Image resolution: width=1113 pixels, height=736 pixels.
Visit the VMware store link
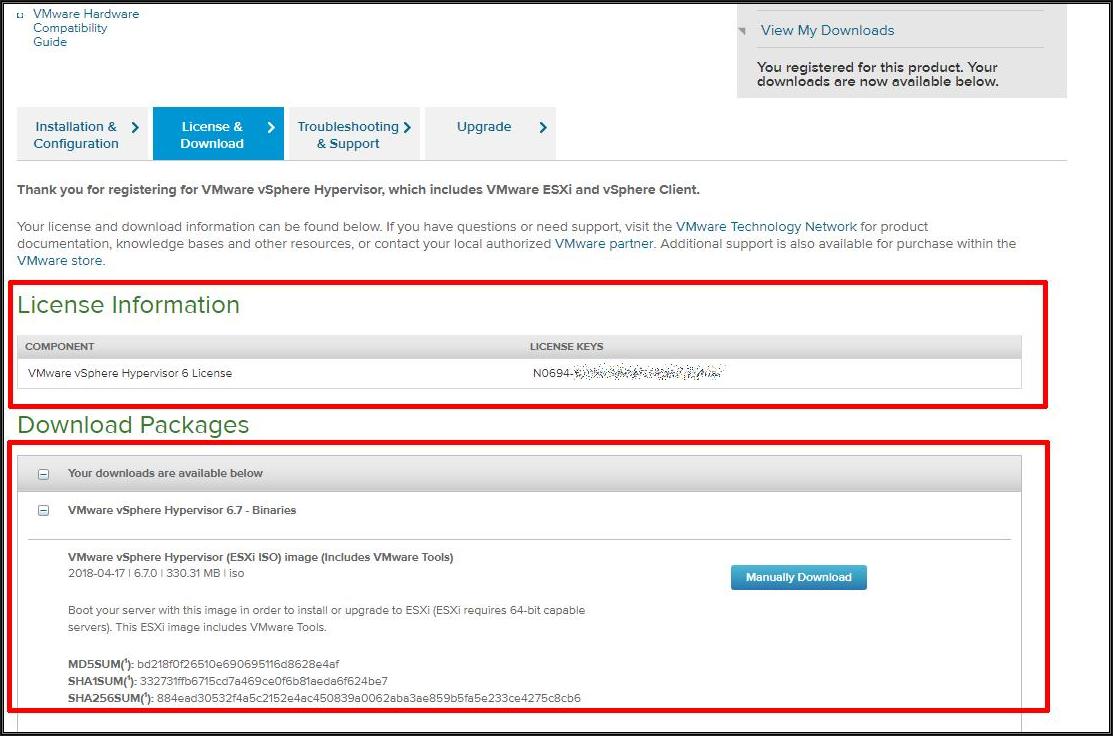[60, 260]
